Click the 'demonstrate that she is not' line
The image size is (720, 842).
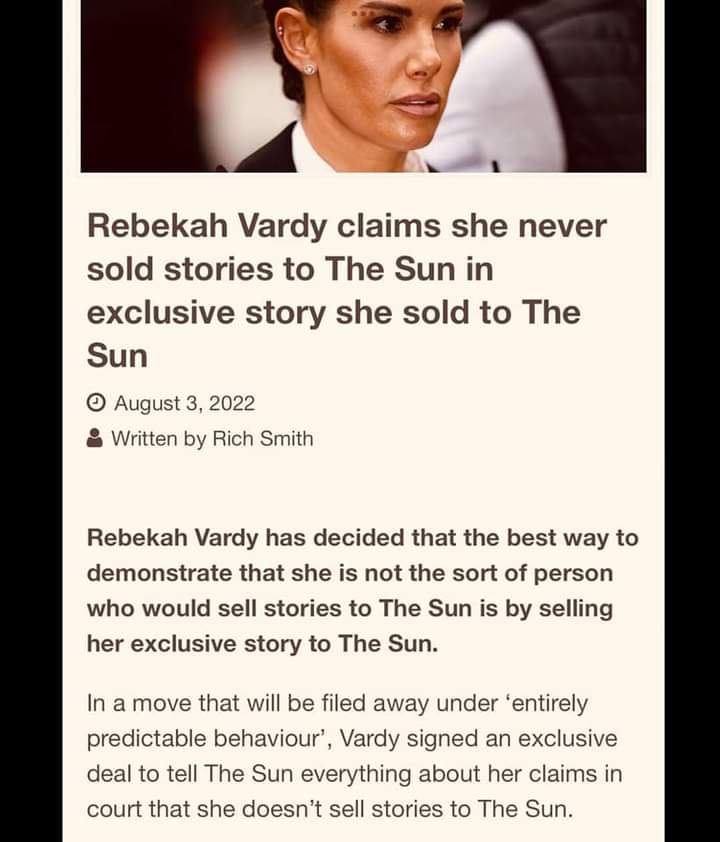tap(349, 573)
